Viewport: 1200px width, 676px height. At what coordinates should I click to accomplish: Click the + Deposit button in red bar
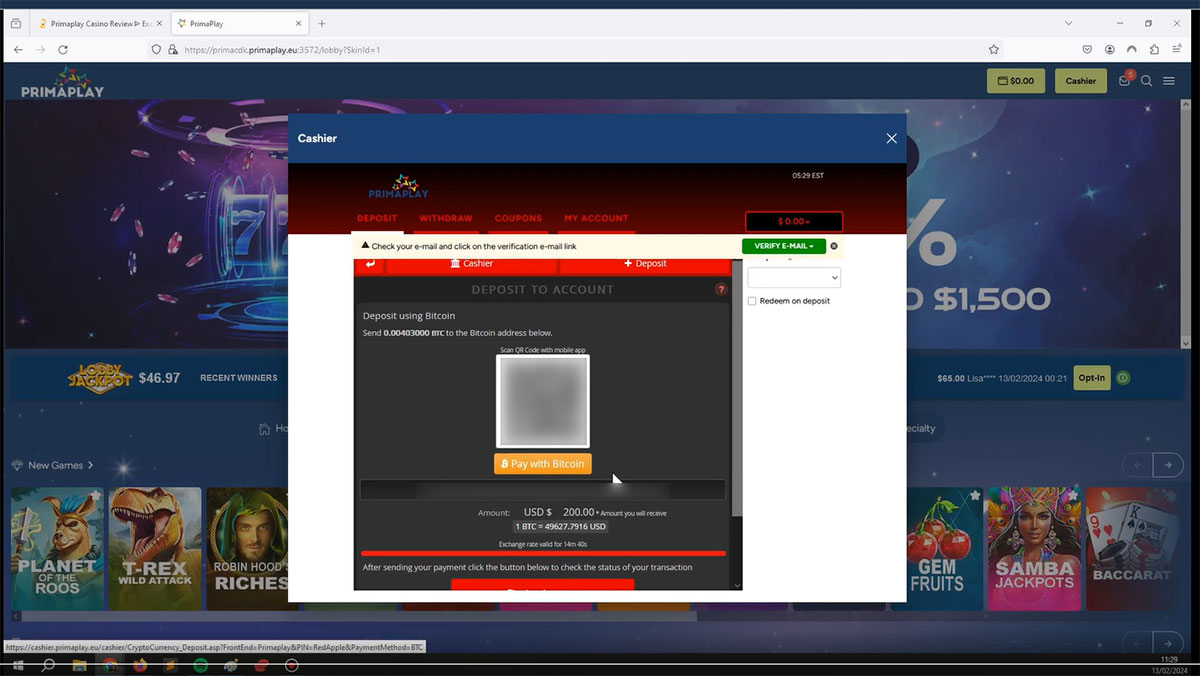coord(645,264)
